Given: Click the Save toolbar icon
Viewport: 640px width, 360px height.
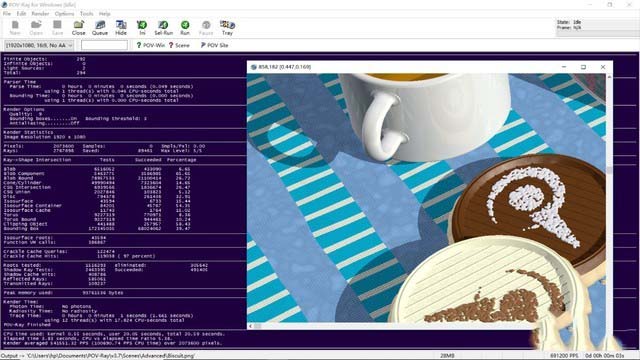Looking at the screenshot, I should point(57,28).
